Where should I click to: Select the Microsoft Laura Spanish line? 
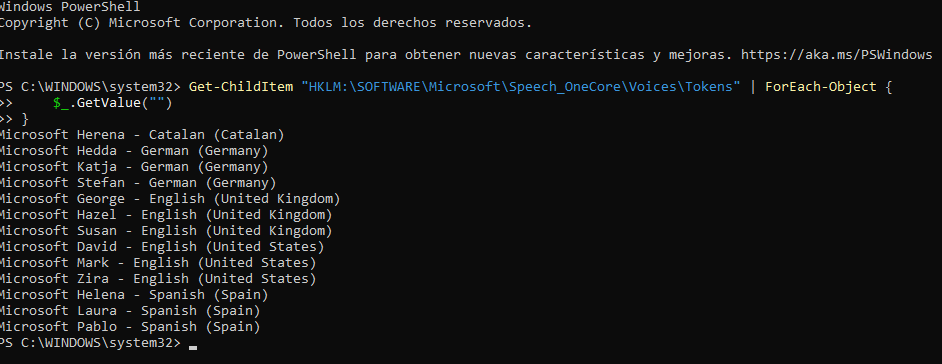tap(130, 311)
